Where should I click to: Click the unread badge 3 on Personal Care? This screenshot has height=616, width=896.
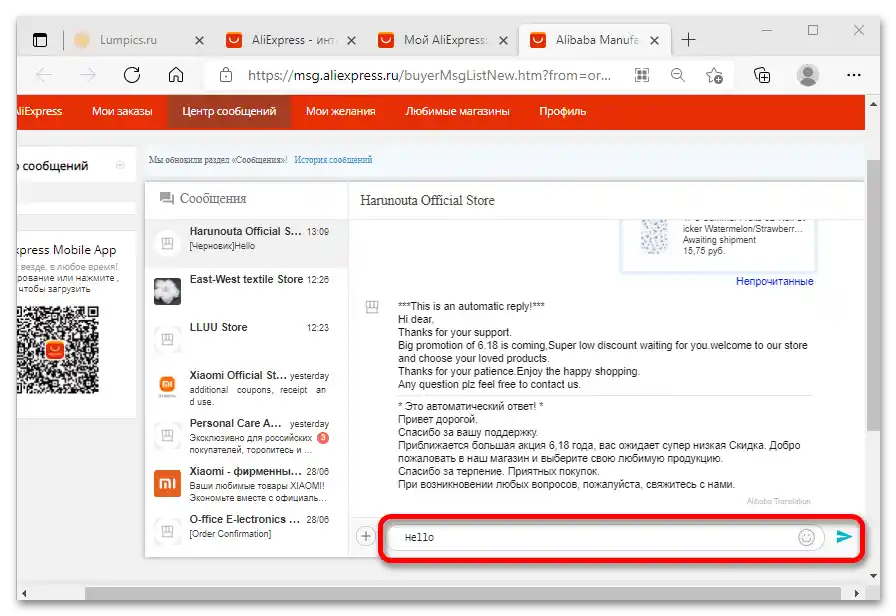coord(323,438)
